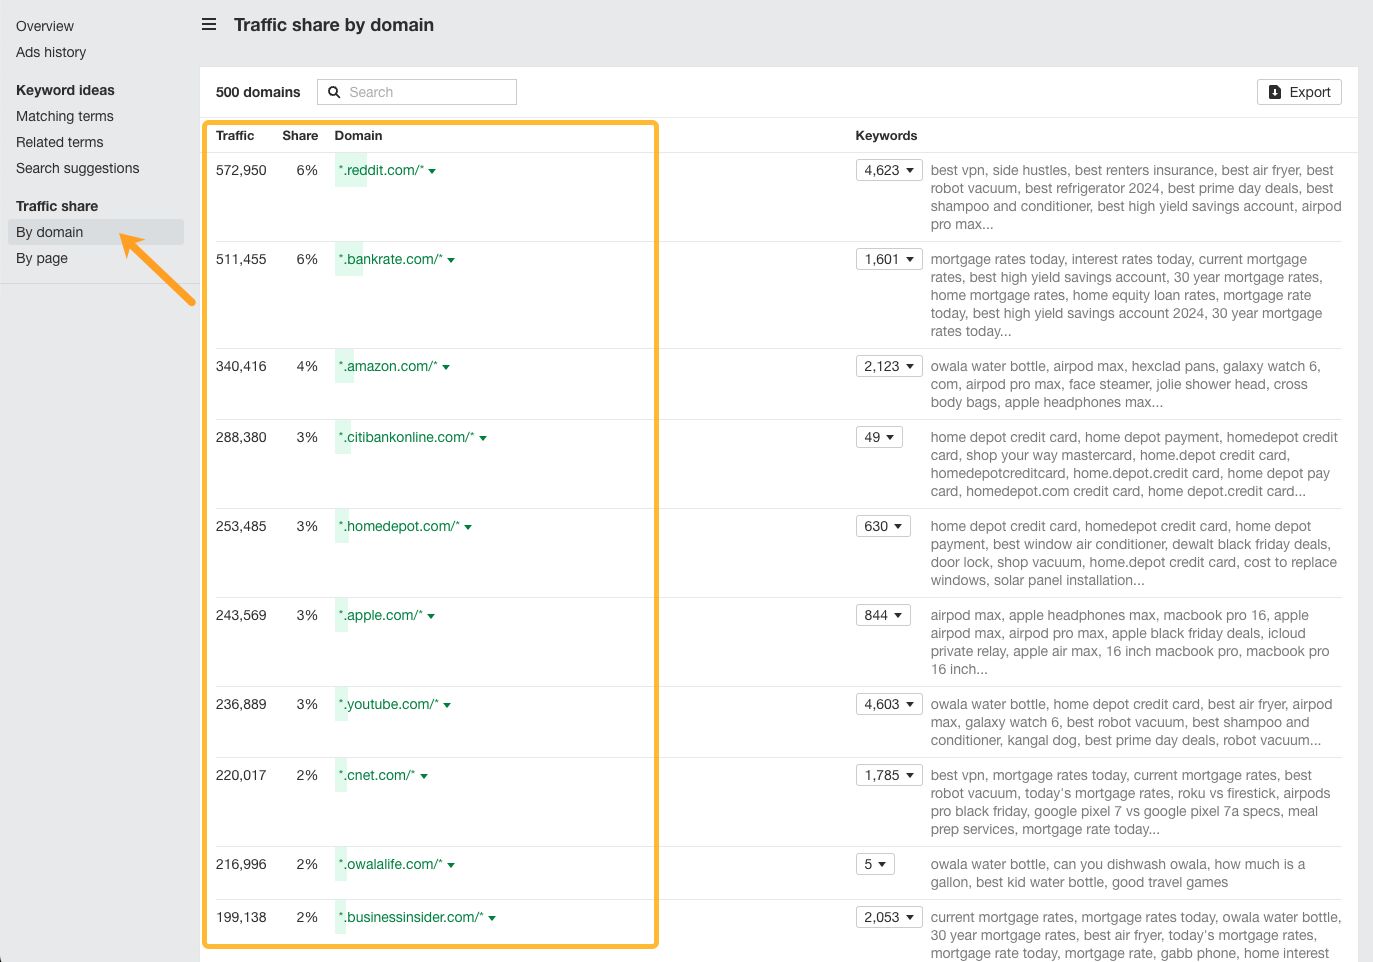Viewport: 1373px width, 962px height.
Task: Open the bankrate.com domain dropdown arrow
Action: [451, 260]
